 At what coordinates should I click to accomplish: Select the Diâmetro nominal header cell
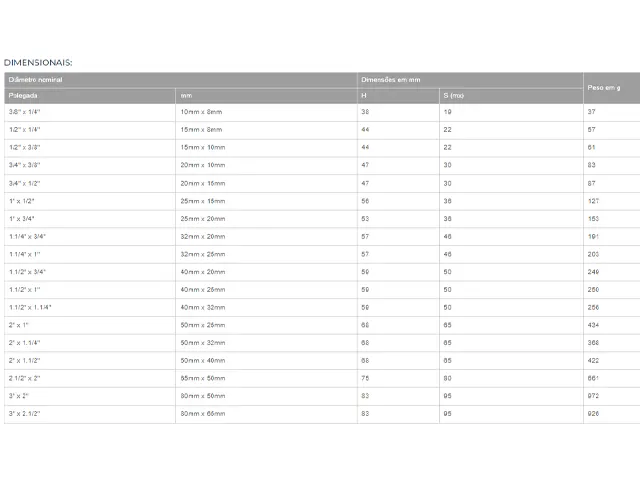click(180, 80)
